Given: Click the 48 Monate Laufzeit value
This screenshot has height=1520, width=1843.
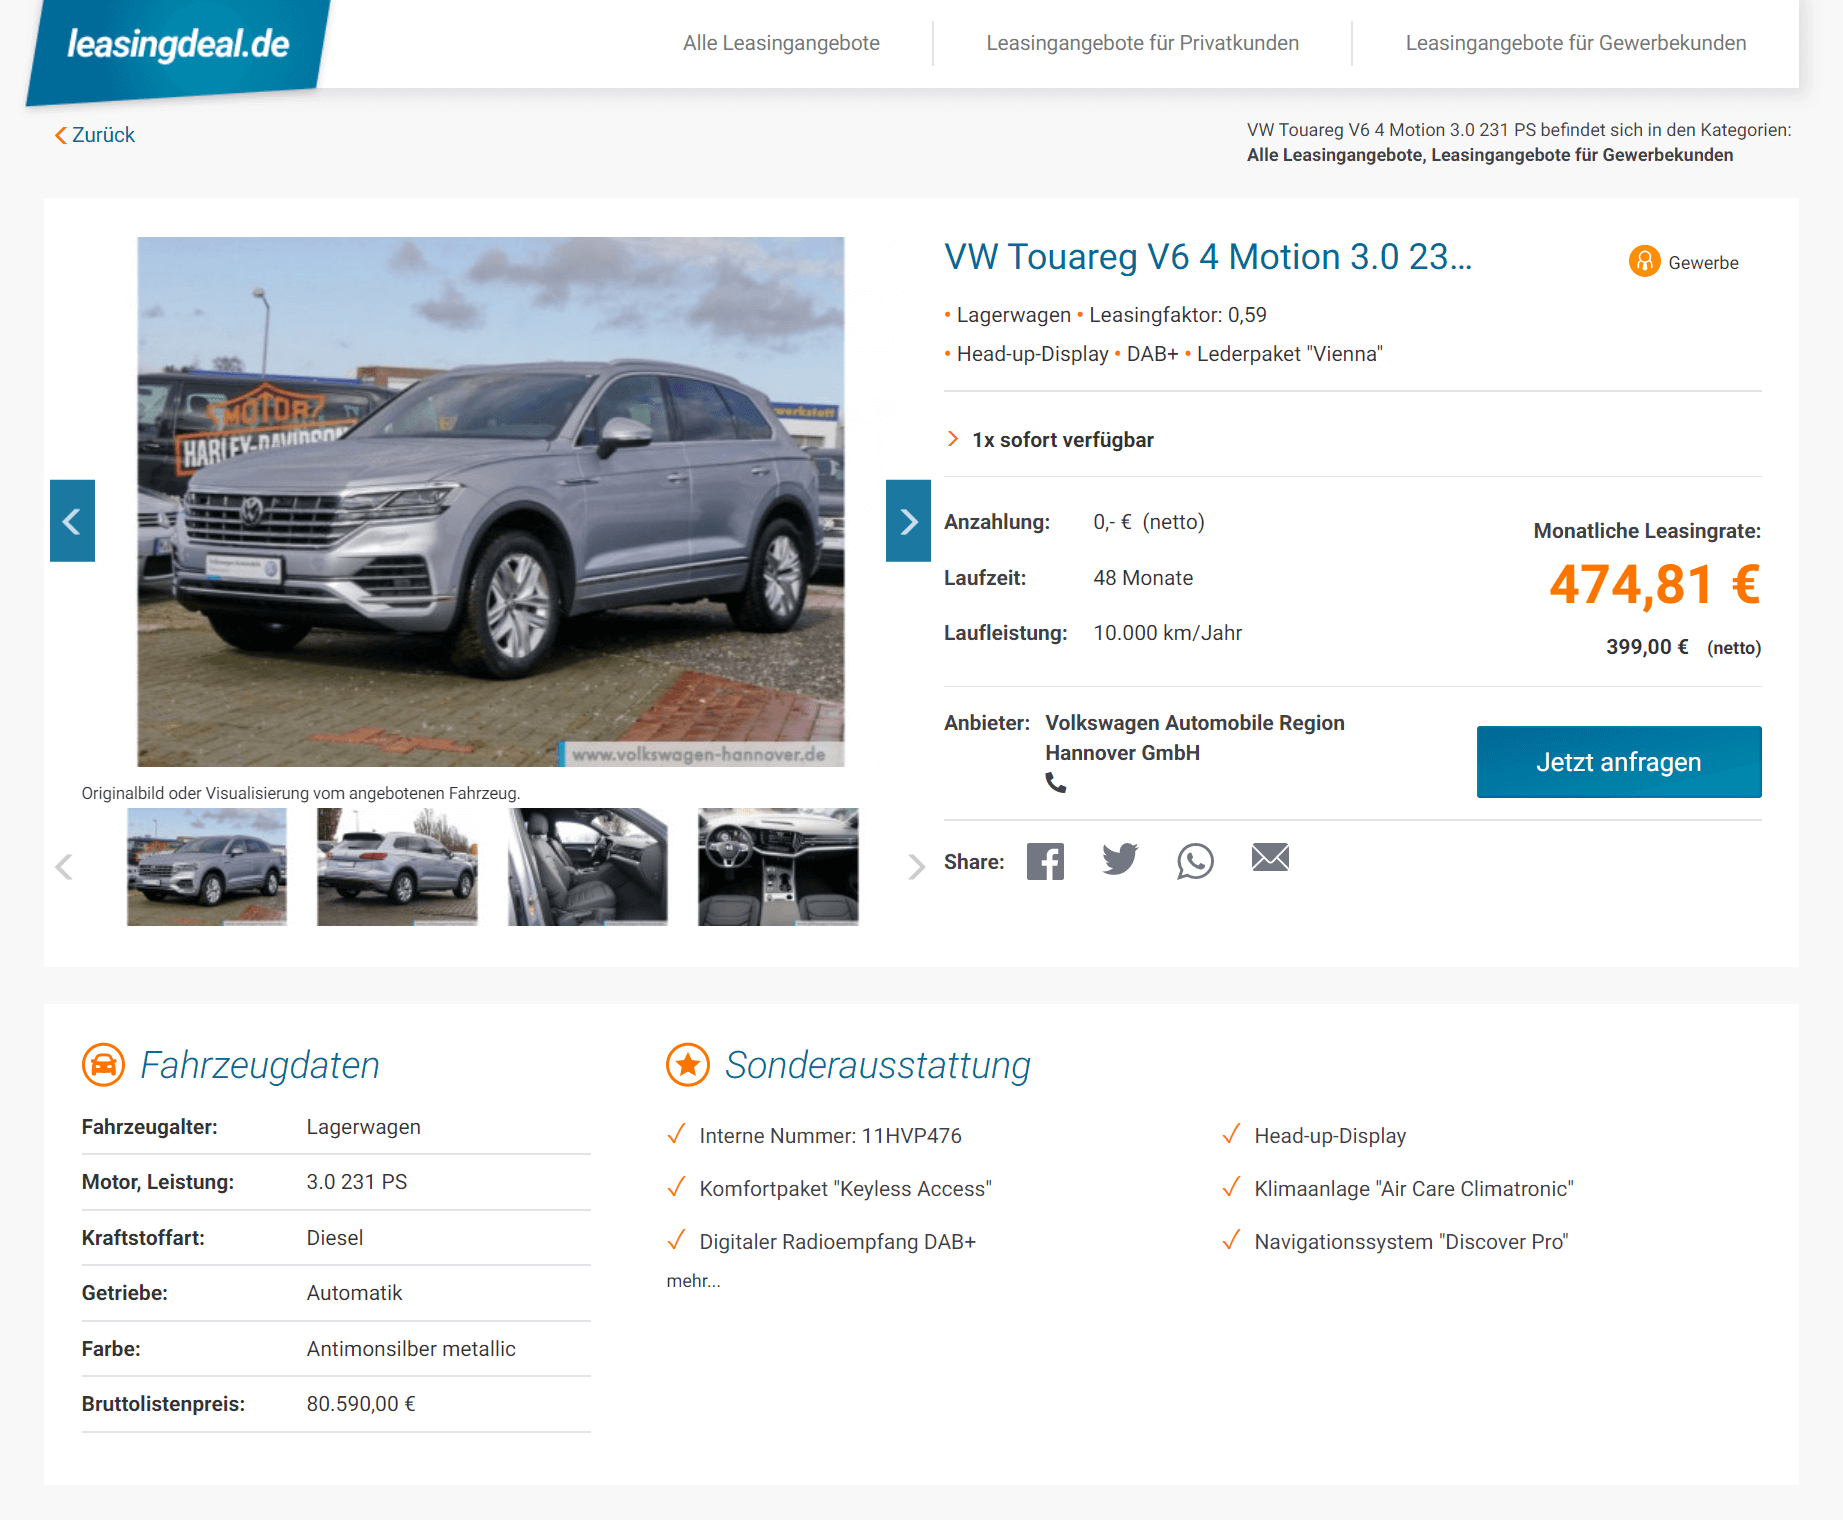Looking at the screenshot, I should pyautogui.click(x=1143, y=578).
